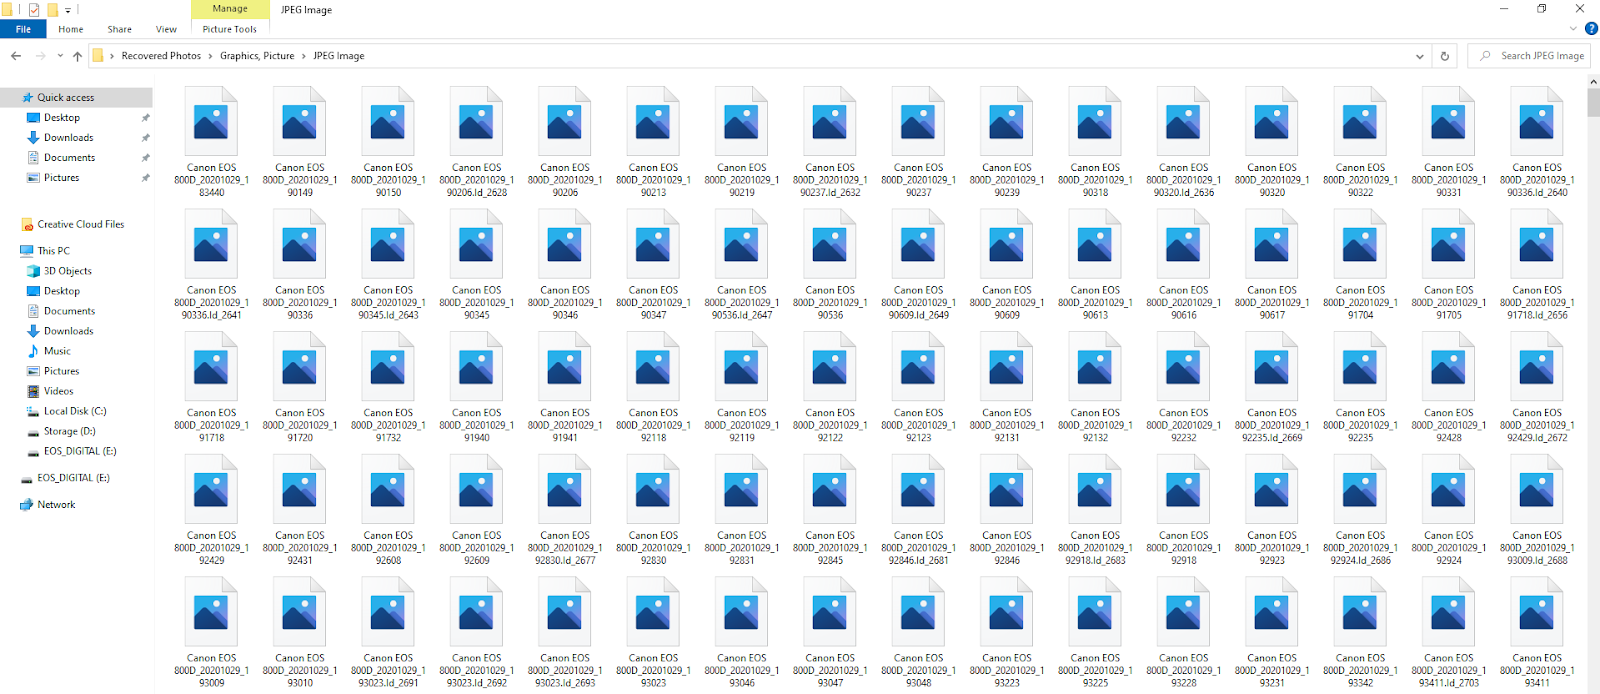Open the File ribbon tab
This screenshot has width=1600, height=694.
click(23, 29)
